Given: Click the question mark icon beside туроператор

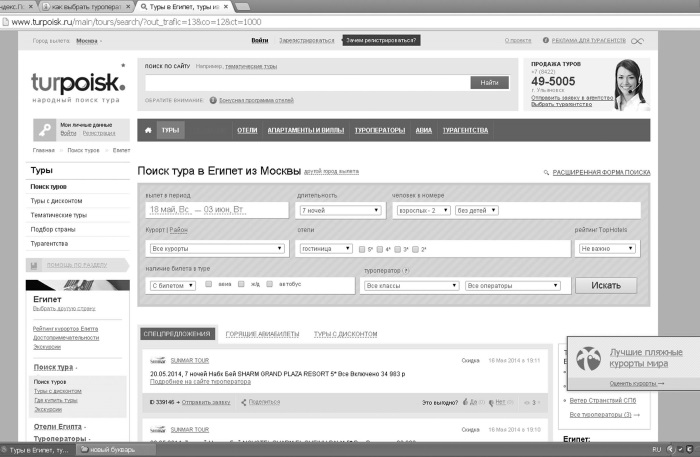Looking at the screenshot, I should pos(406,269).
